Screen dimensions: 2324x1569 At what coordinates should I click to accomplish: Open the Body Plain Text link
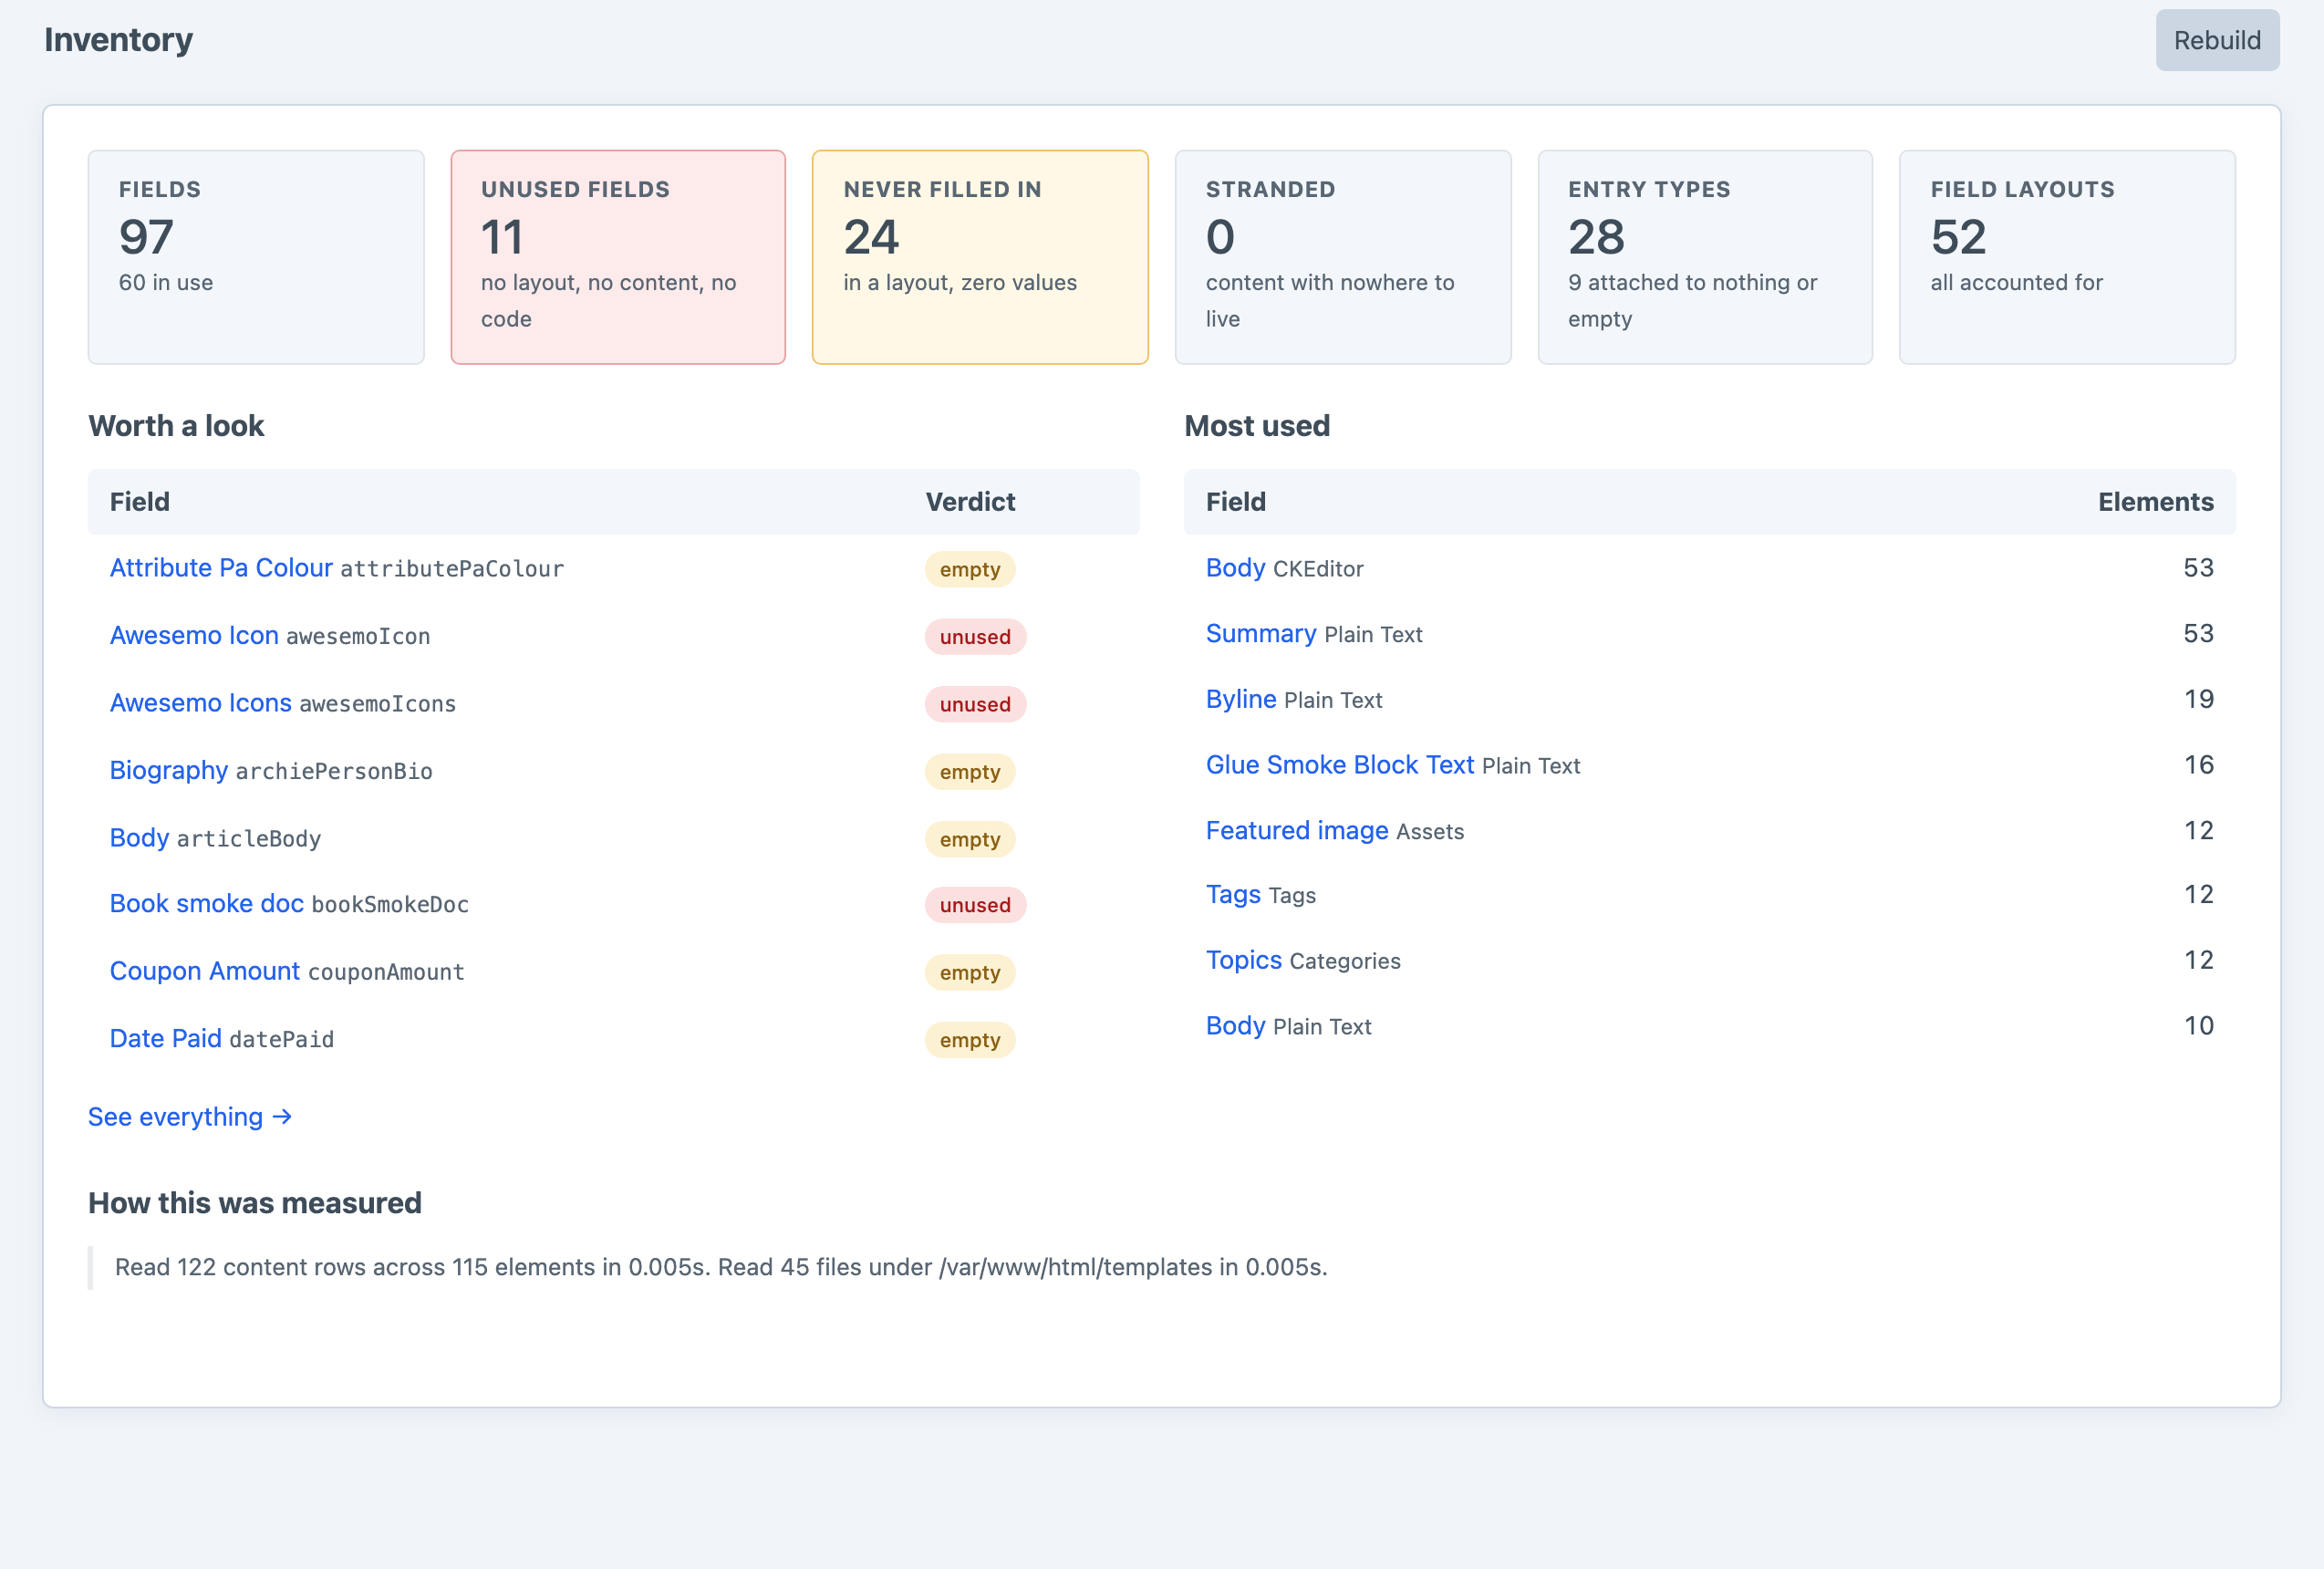(x=1235, y=1026)
